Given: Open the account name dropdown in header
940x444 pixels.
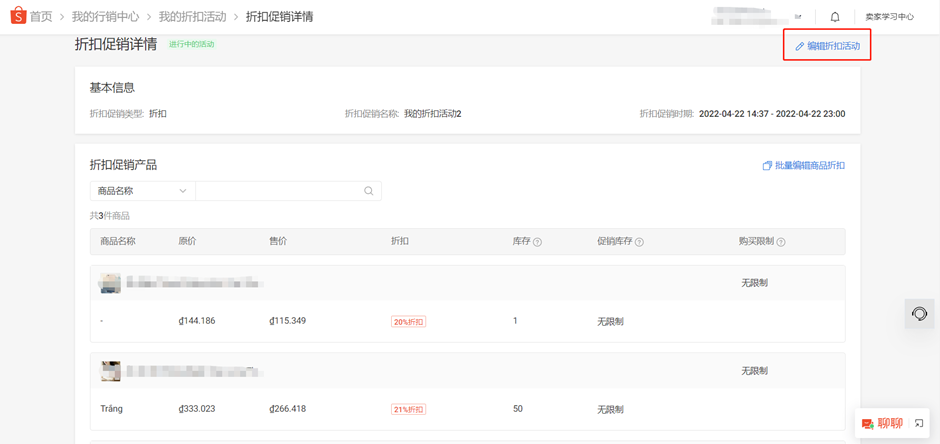Looking at the screenshot, I should coord(758,17).
